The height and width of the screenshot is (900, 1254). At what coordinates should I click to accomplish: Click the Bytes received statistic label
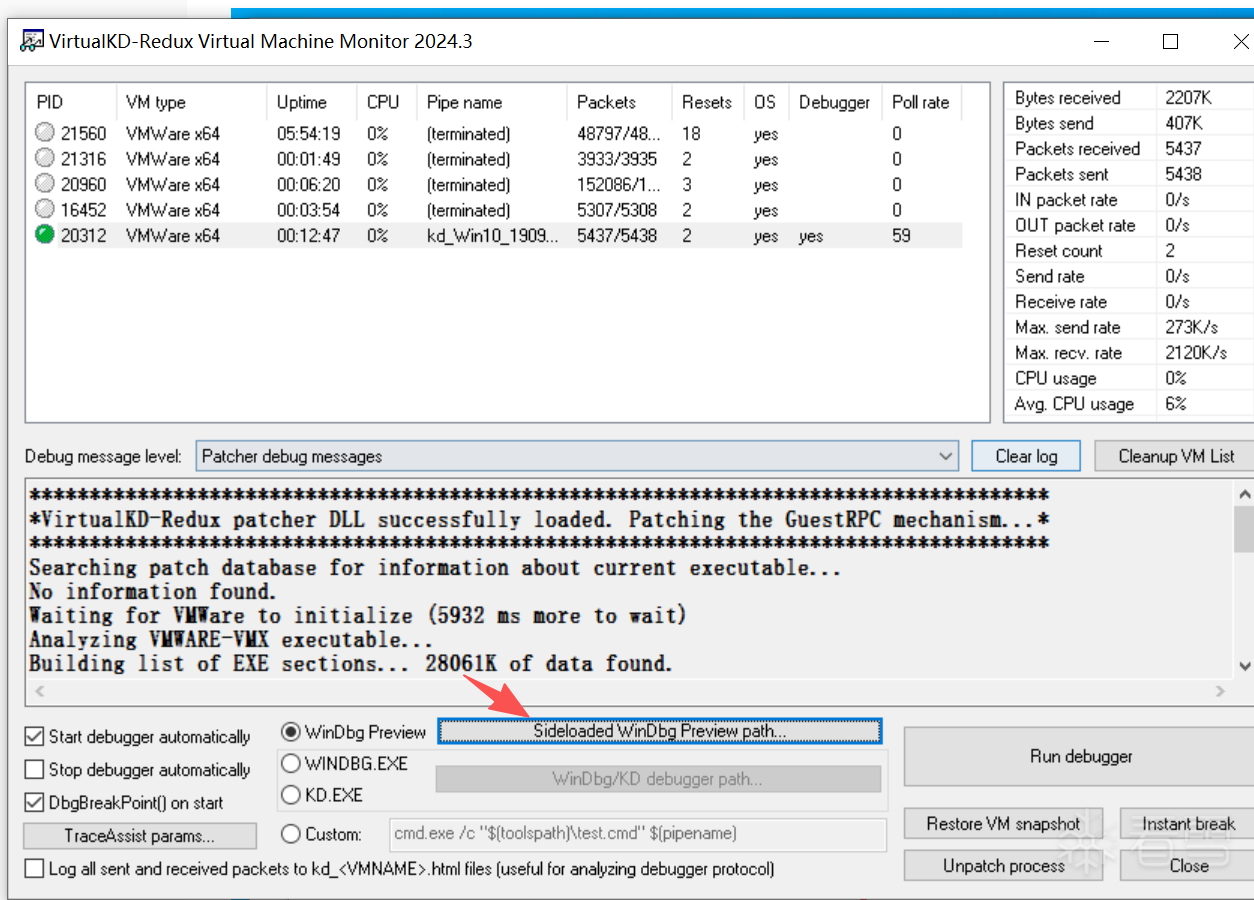[x=1068, y=97]
